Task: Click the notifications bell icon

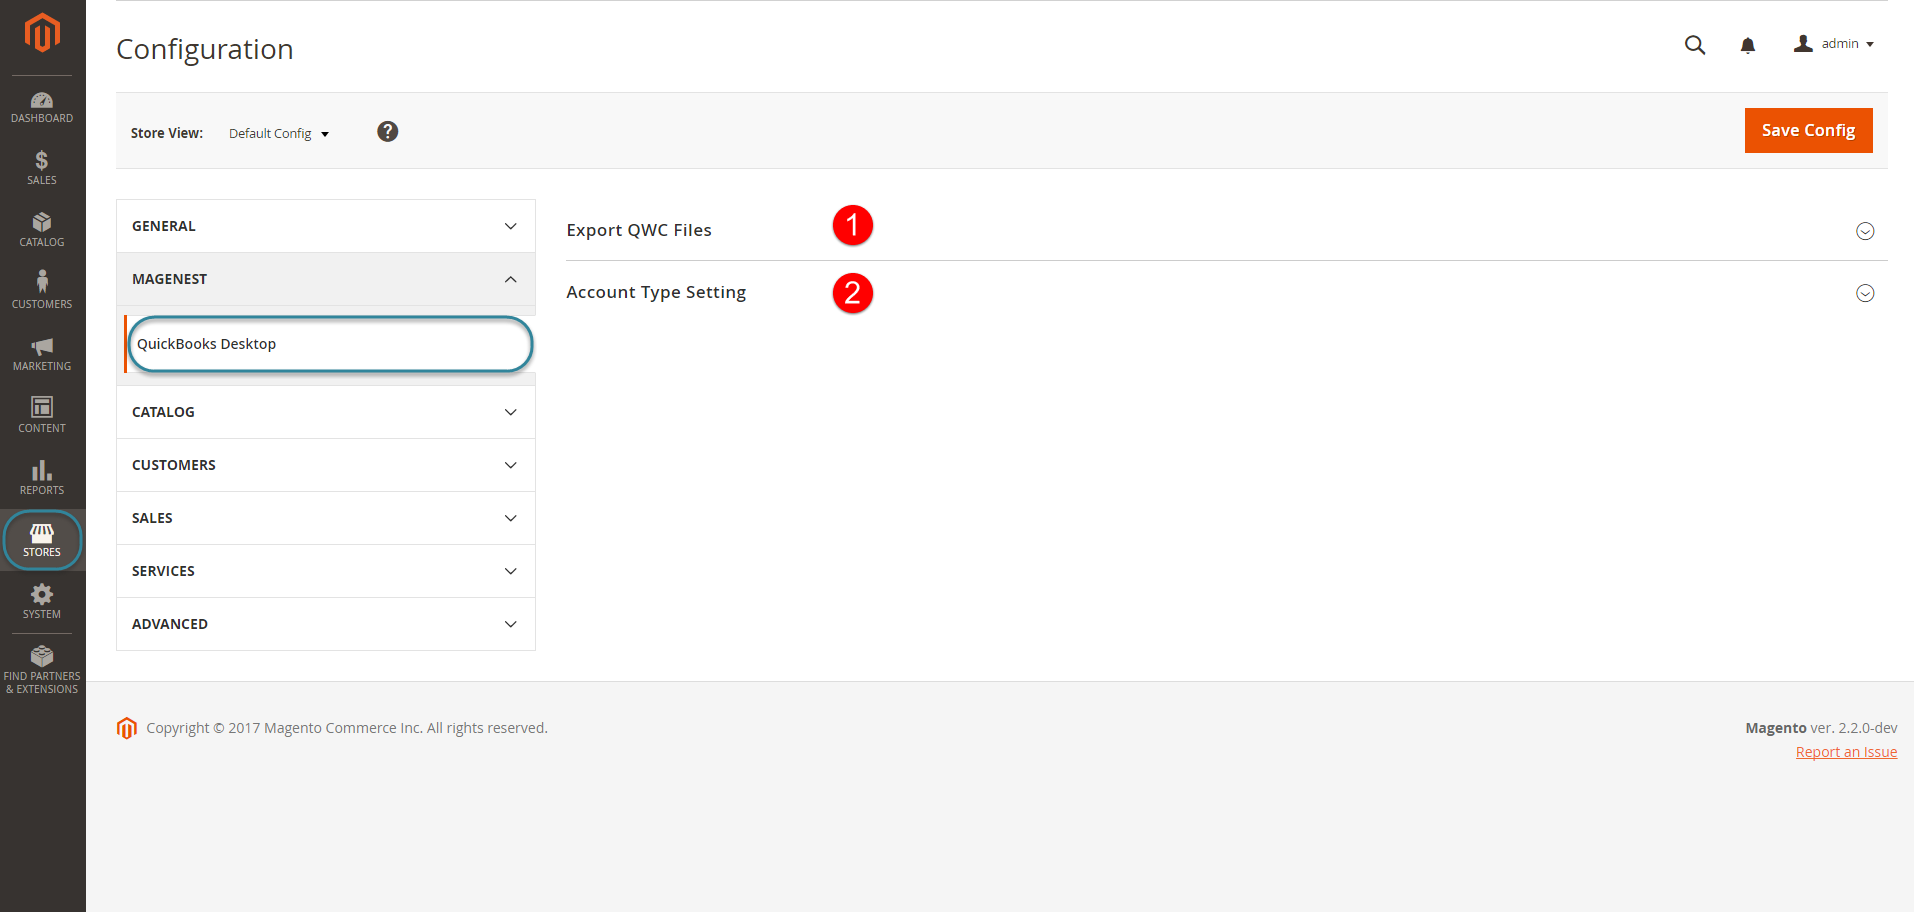Action: pos(1747,45)
